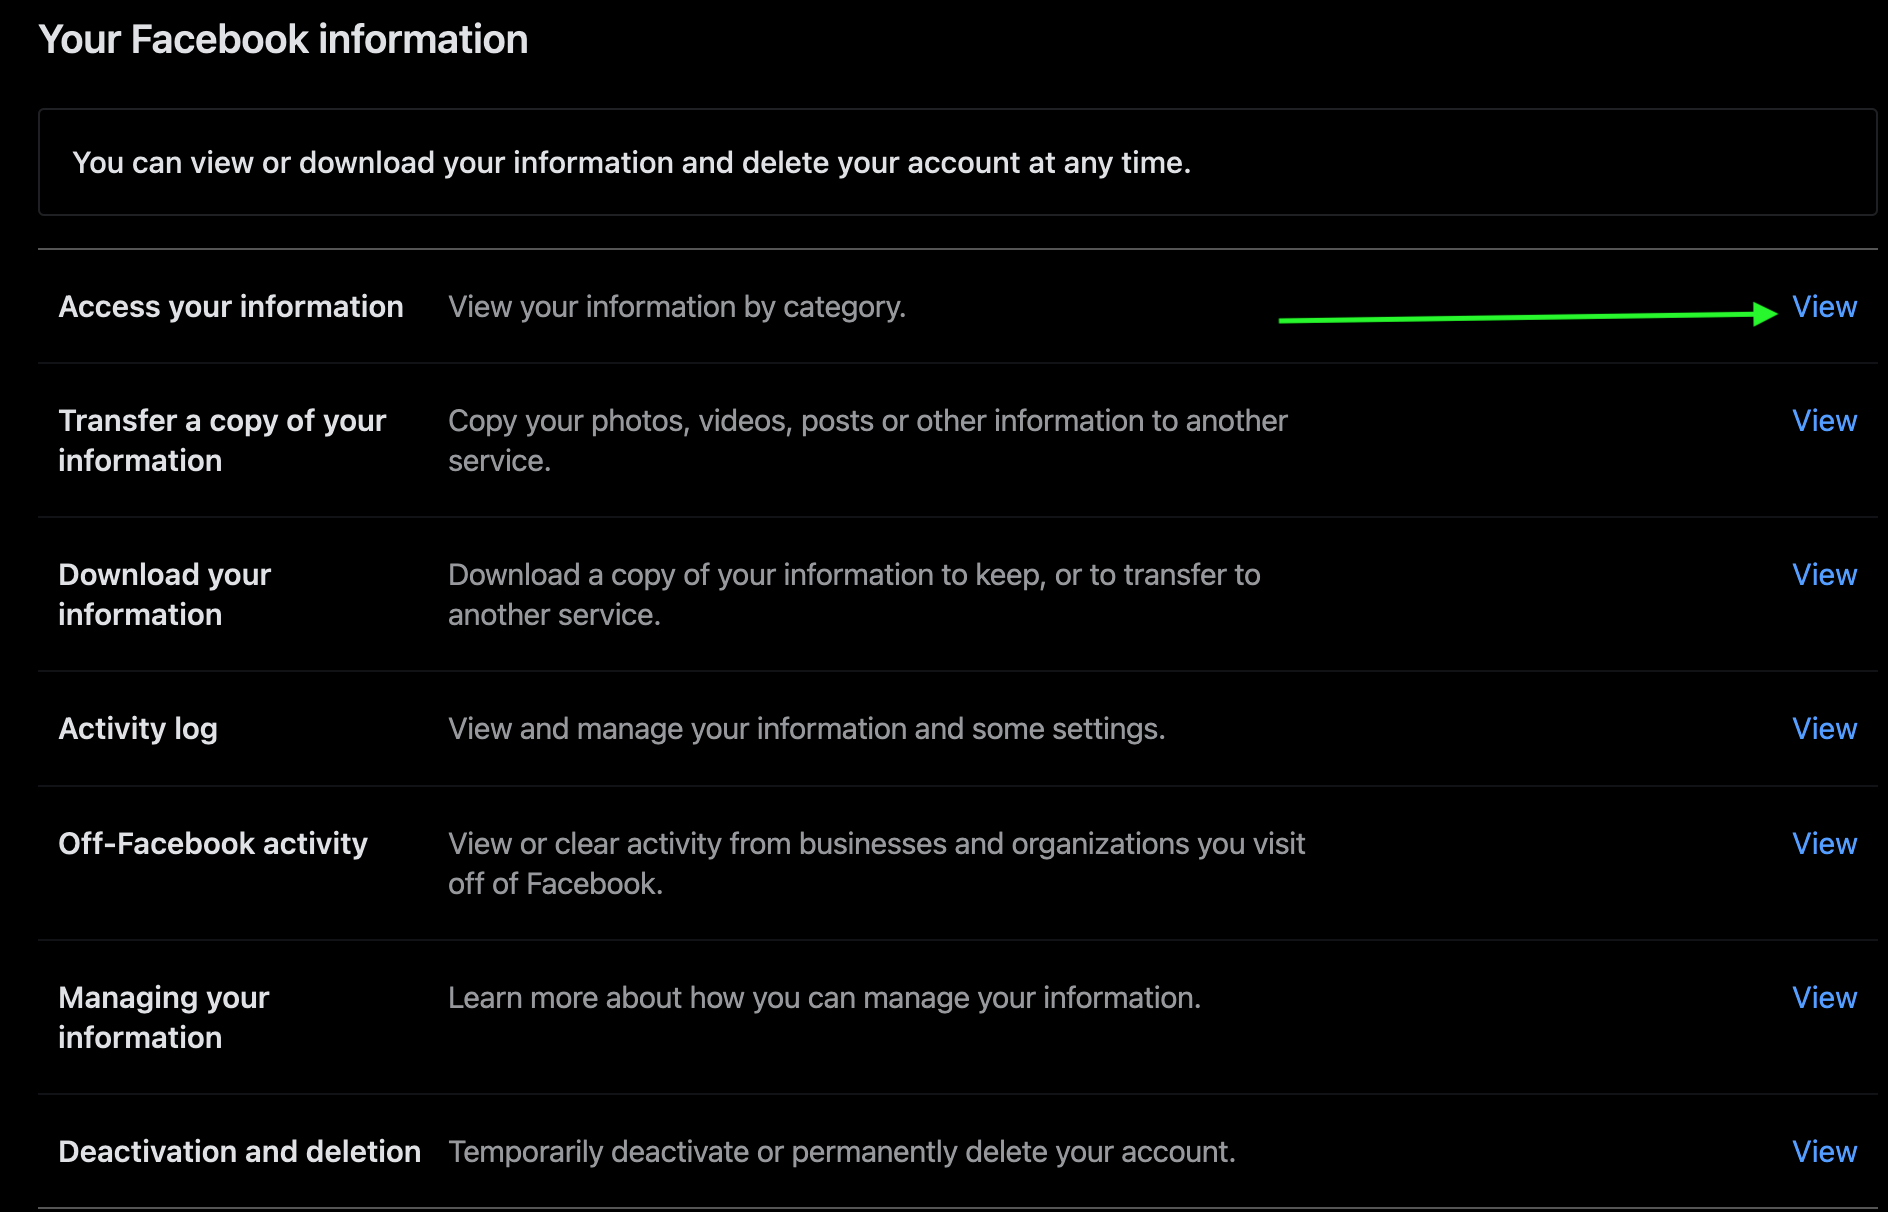
Task: Select Transfer a copy of your information title
Action: tap(222, 441)
